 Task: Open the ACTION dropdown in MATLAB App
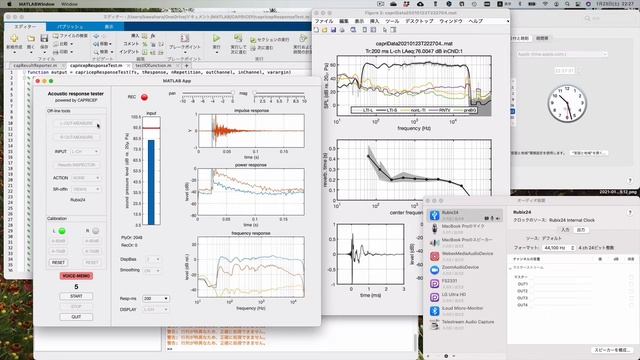click(x=86, y=178)
